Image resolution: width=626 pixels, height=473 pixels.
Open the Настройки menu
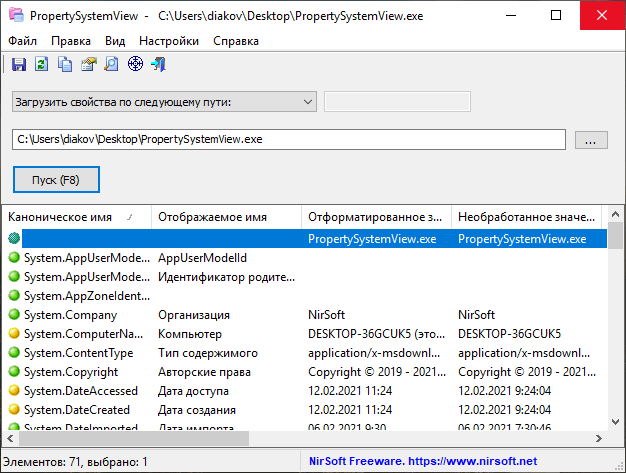coord(169,41)
